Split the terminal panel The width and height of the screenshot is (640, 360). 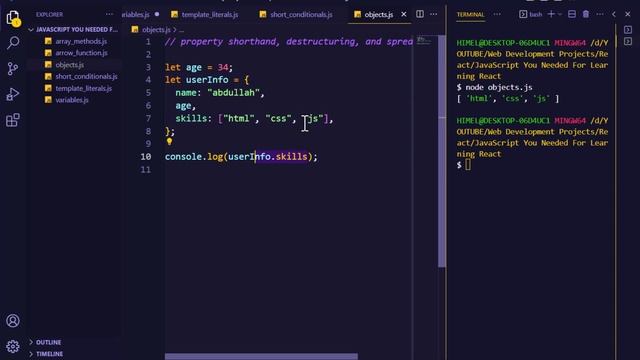(572, 14)
